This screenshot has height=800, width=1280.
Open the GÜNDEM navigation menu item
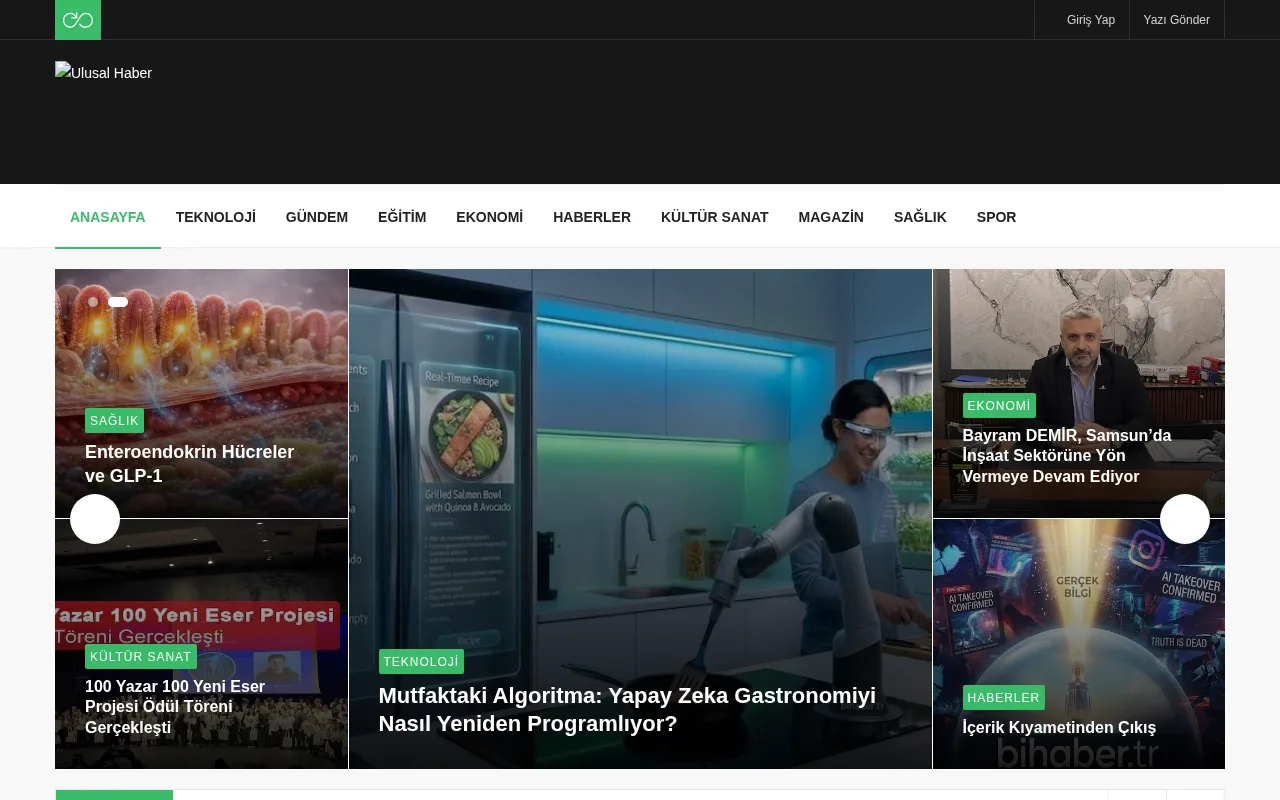(317, 217)
